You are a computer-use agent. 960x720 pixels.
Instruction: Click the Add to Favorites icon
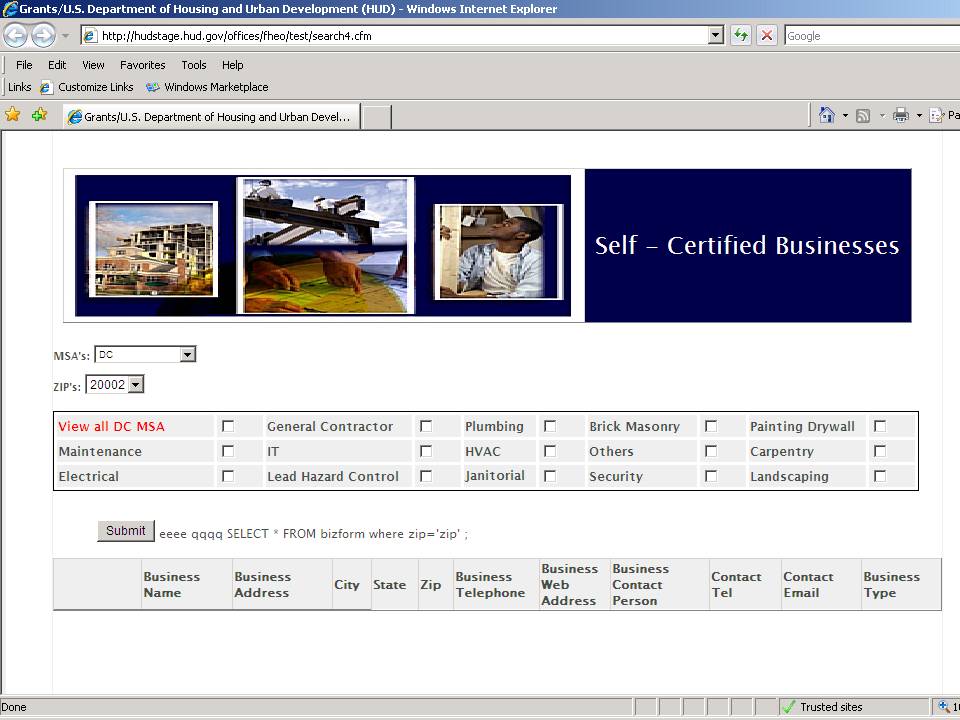(x=39, y=115)
